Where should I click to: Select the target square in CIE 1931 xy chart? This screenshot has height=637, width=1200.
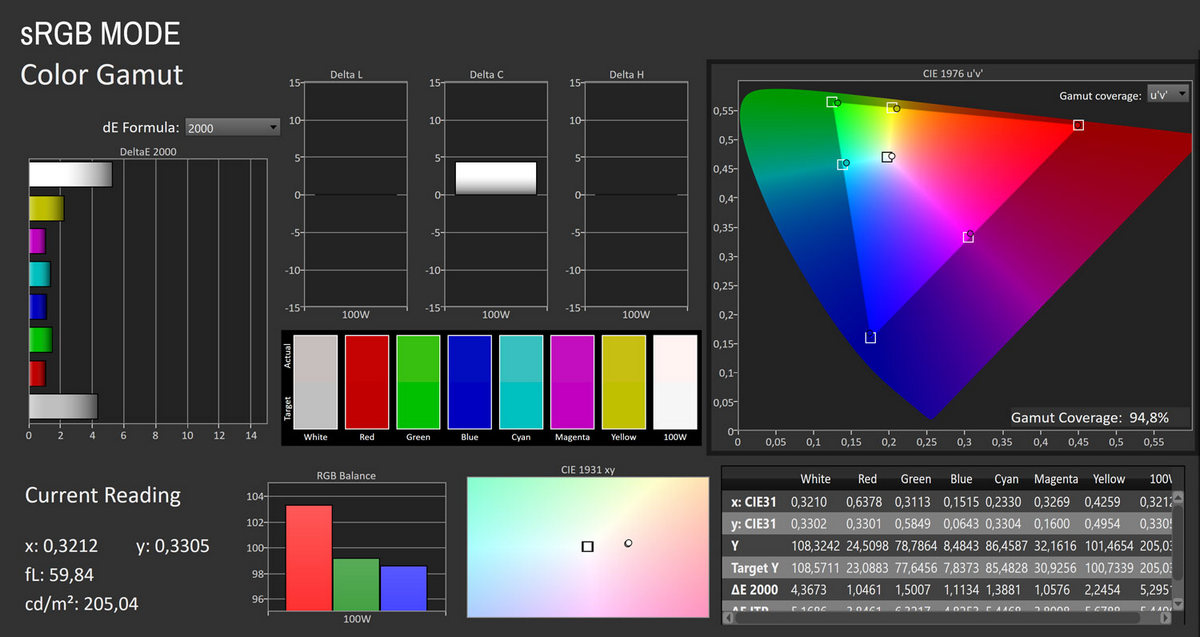(587, 546)
